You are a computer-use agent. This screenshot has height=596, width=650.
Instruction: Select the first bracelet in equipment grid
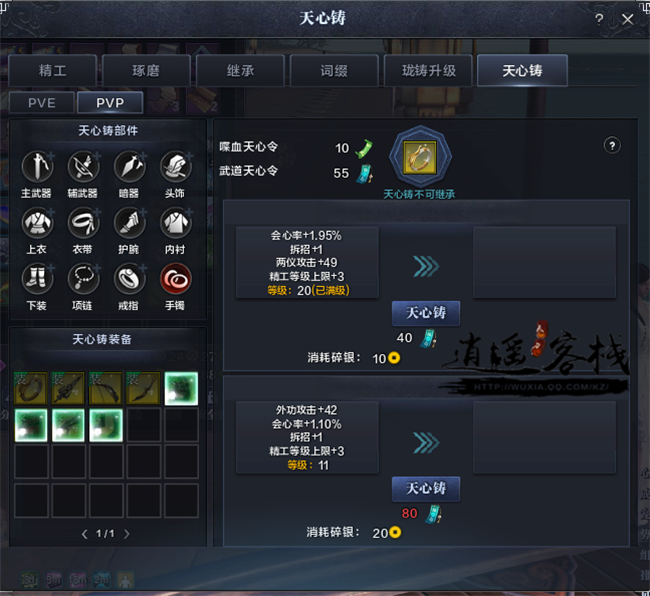tap(31, 388)
